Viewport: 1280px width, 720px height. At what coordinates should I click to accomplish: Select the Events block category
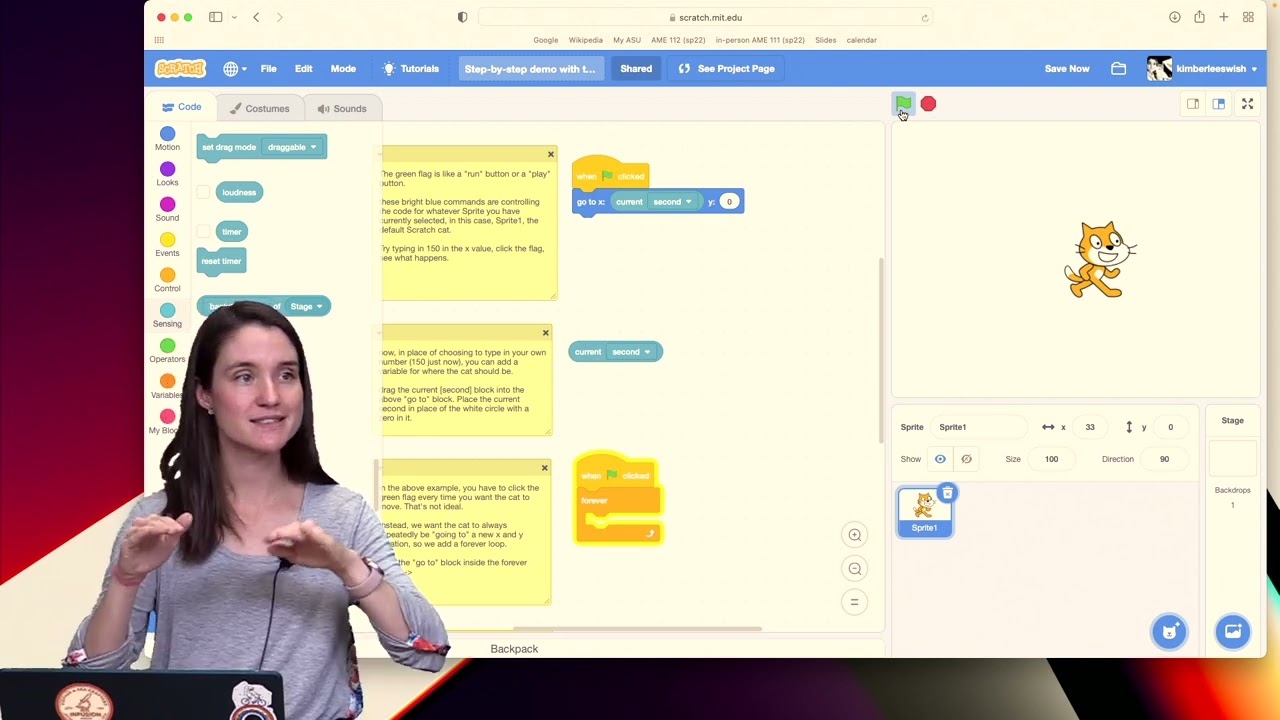click(167, 245)
